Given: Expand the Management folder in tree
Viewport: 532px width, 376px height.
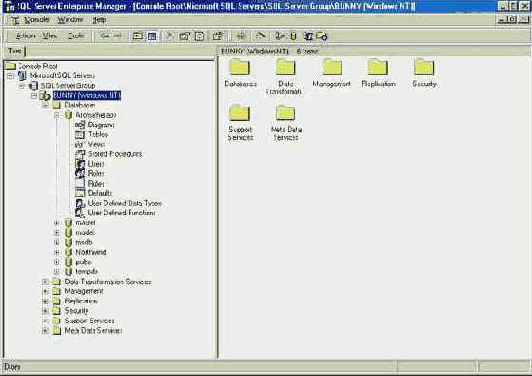Looking at the screenshot, I should click(x=45, y=292).
